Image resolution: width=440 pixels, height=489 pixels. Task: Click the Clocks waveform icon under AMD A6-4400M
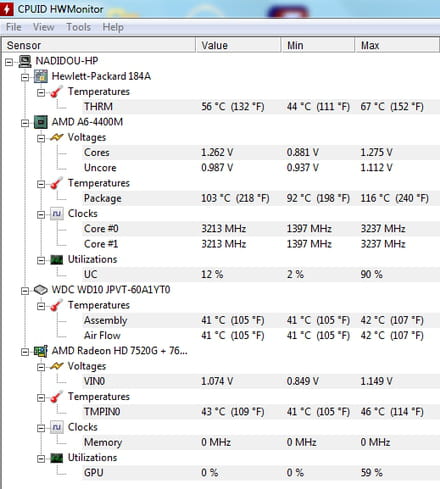[57, 214]
